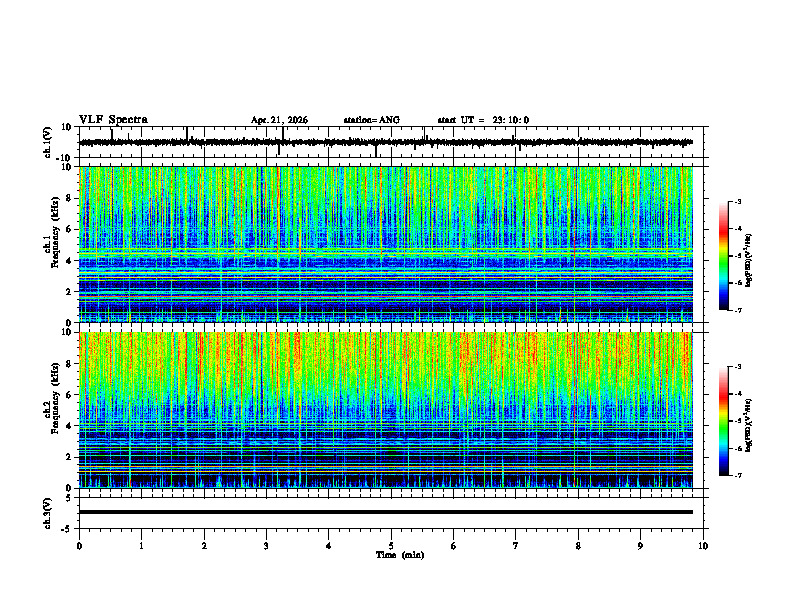Select the Apr. 21, 2026 date label
The image size is (792, 612).
point(279,120)
